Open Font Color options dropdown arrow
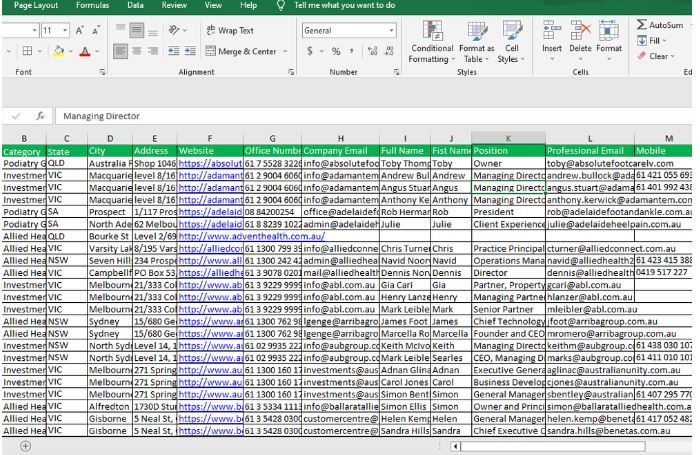700x455 pixels. click(x=97, y=51)
